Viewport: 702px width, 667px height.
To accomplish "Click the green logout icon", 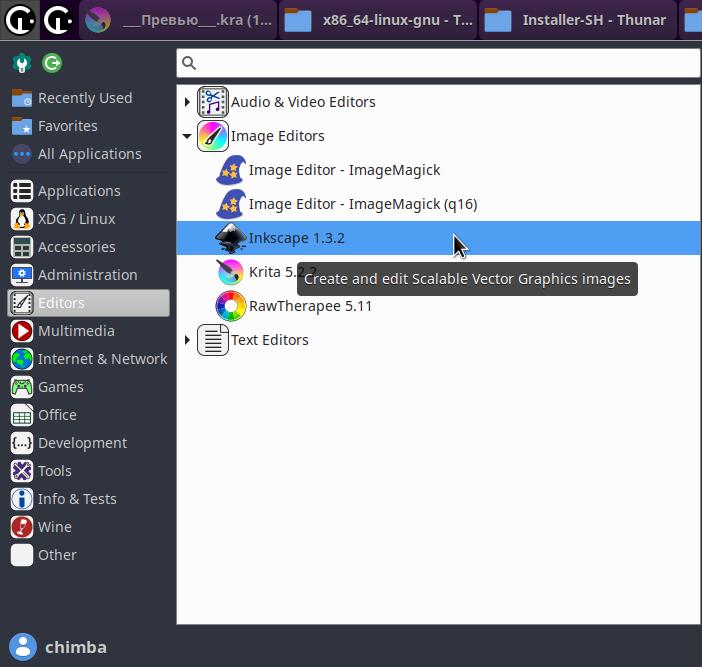I will (52, 63).
